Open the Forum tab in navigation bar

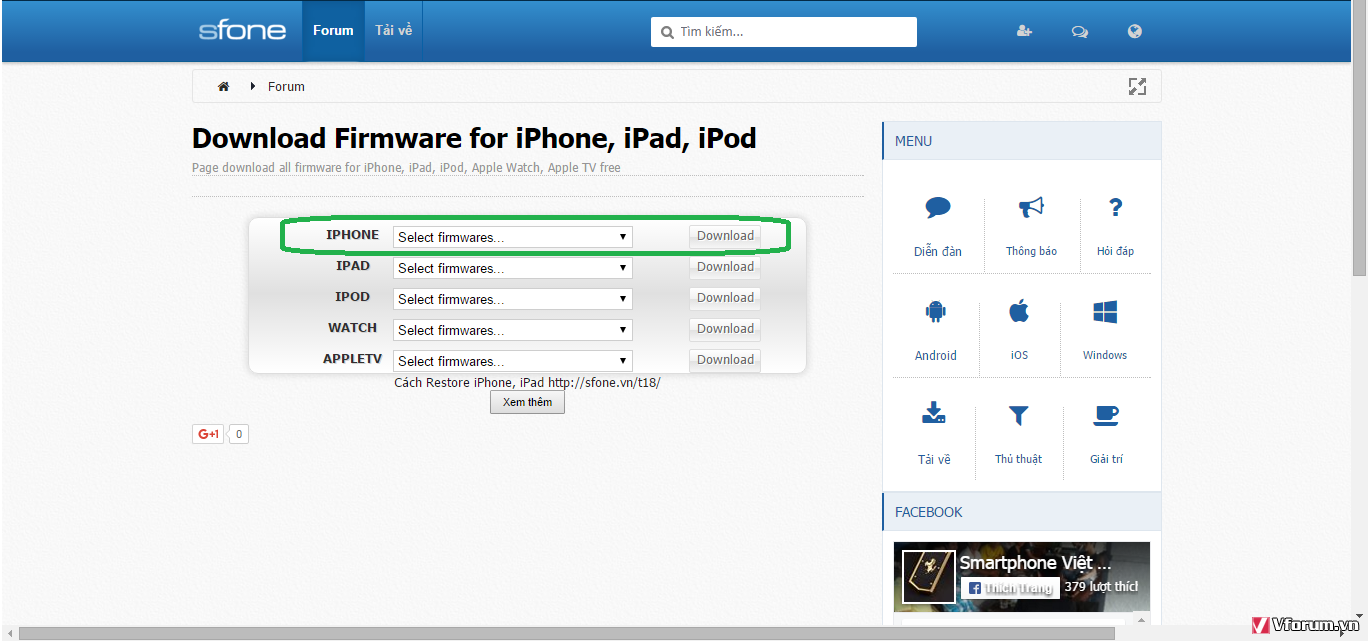click(333, 30)
